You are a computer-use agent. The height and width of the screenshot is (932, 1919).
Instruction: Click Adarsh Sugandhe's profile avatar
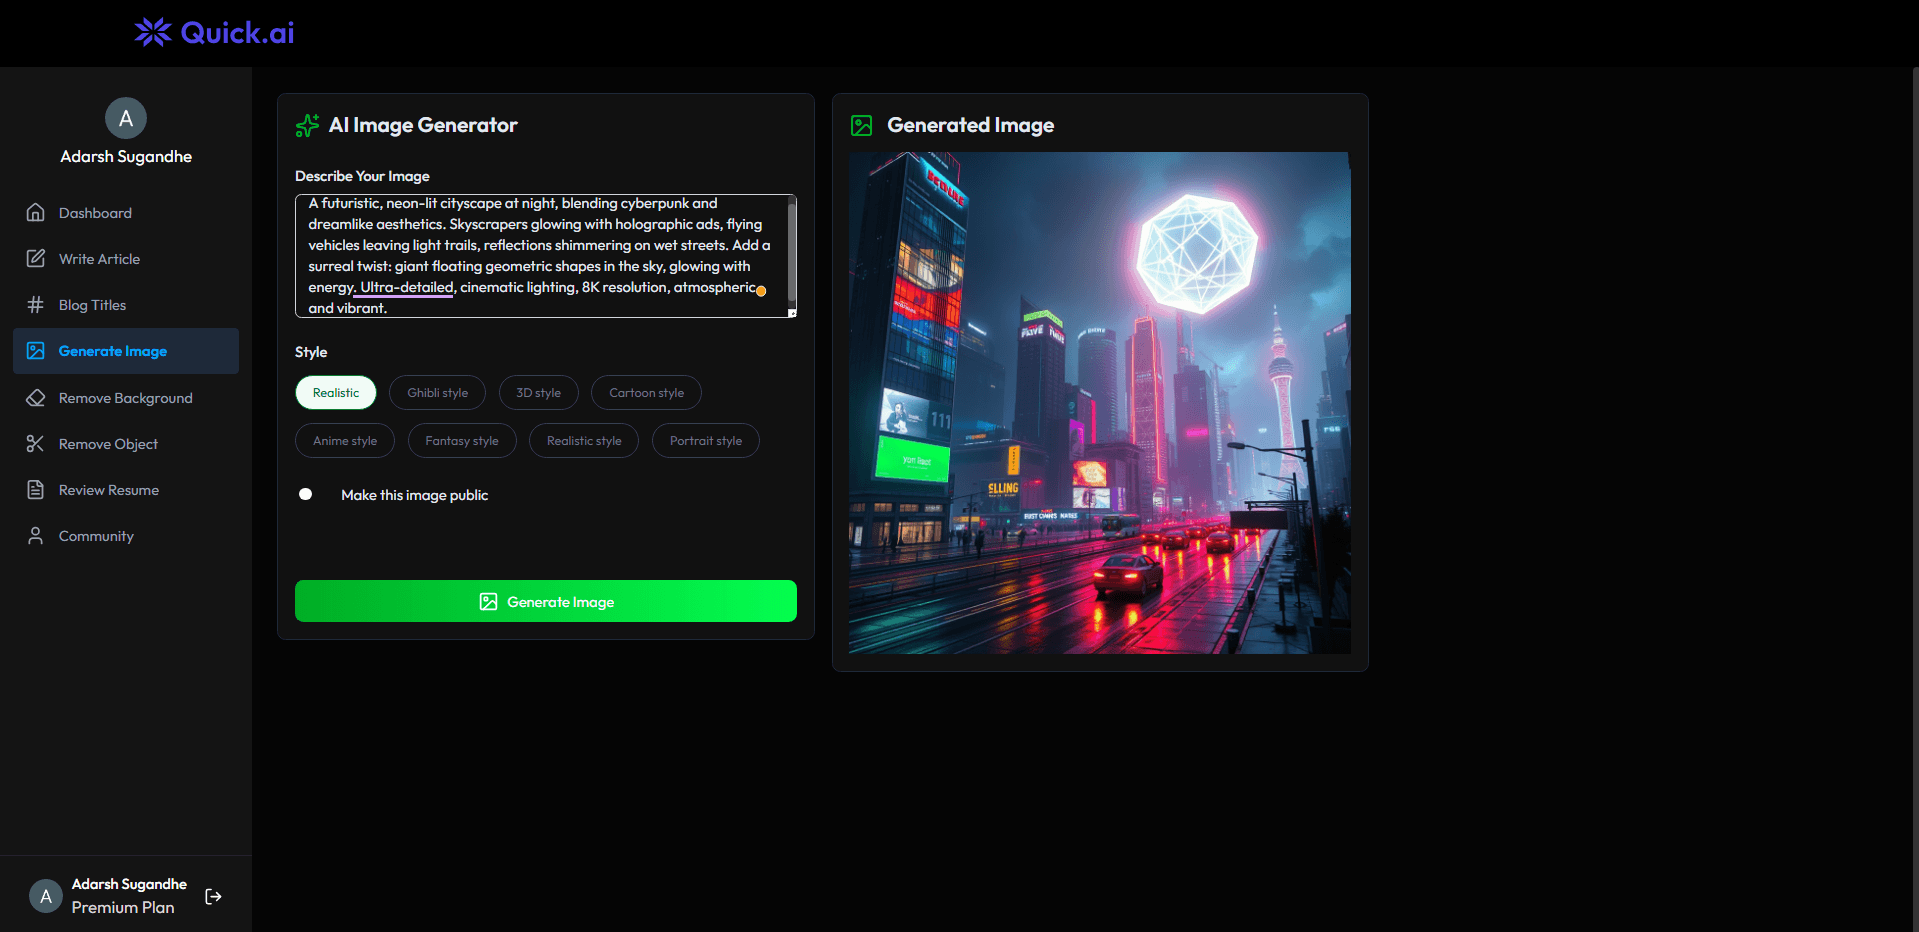click(125, 118)
